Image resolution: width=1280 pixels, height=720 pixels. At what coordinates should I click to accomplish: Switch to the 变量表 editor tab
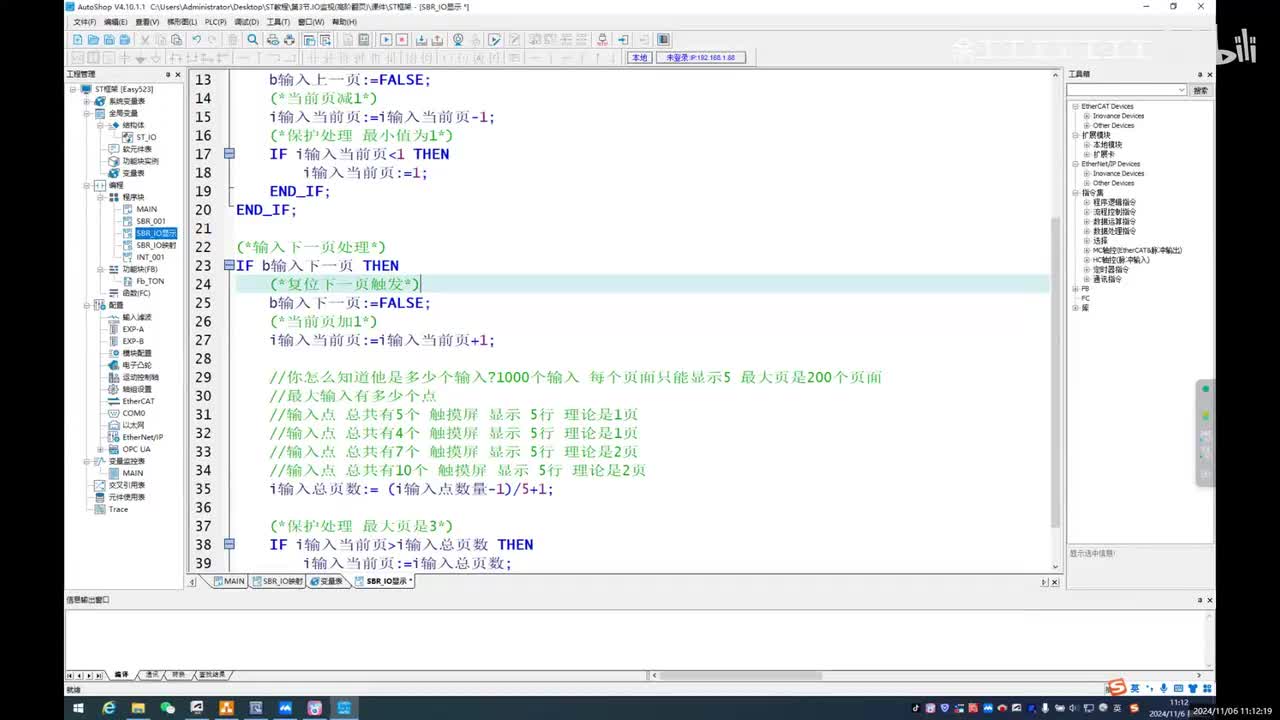click(326, 581)
